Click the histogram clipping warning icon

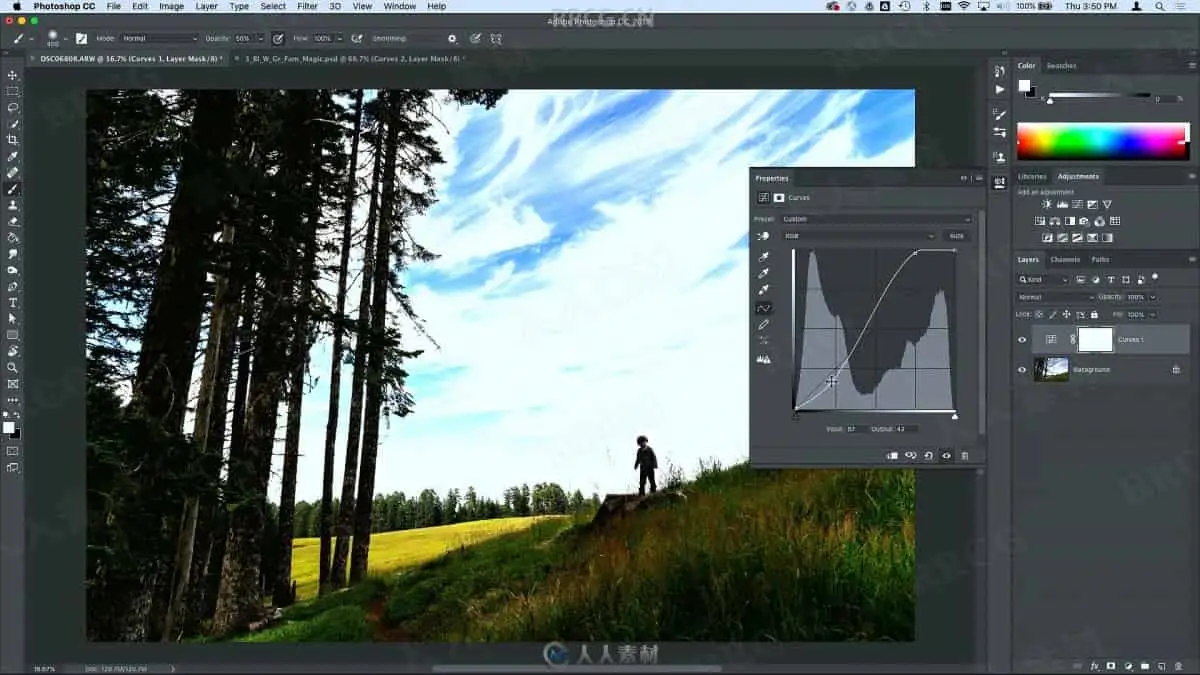764,358
